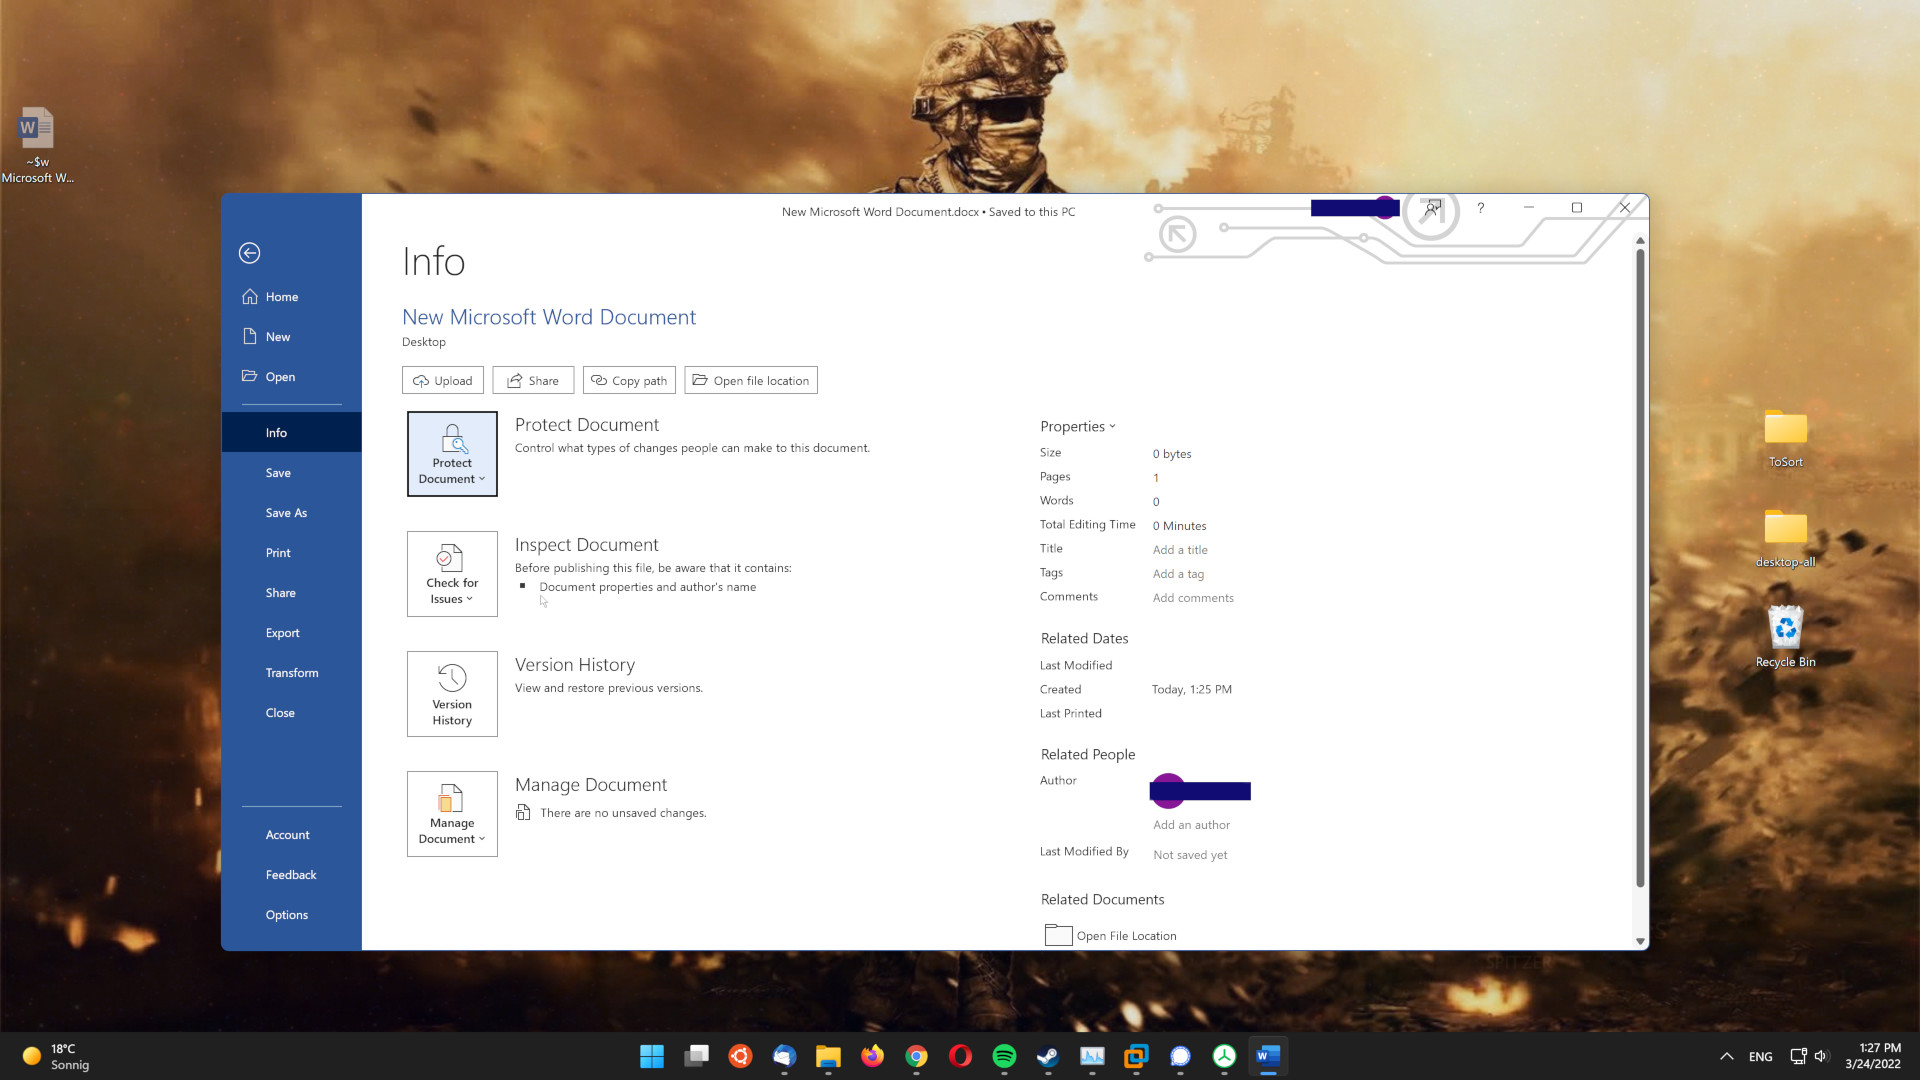Open the Version History button
The height and width of the screenshot is (1080, 1920).
[452, 694]
